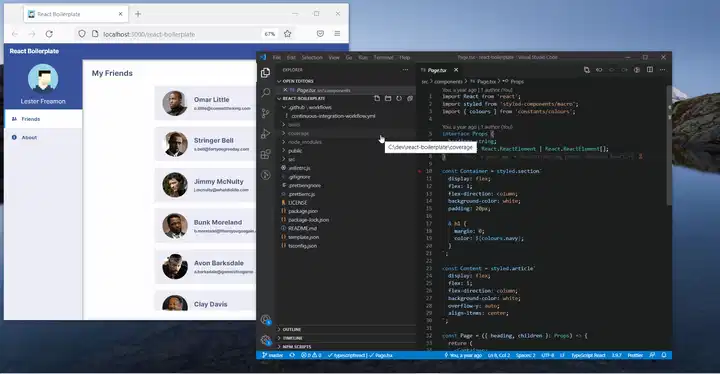Open a new tab in Firefox
Viewport: 720px width, 374px height.
[x=138, y=14]
